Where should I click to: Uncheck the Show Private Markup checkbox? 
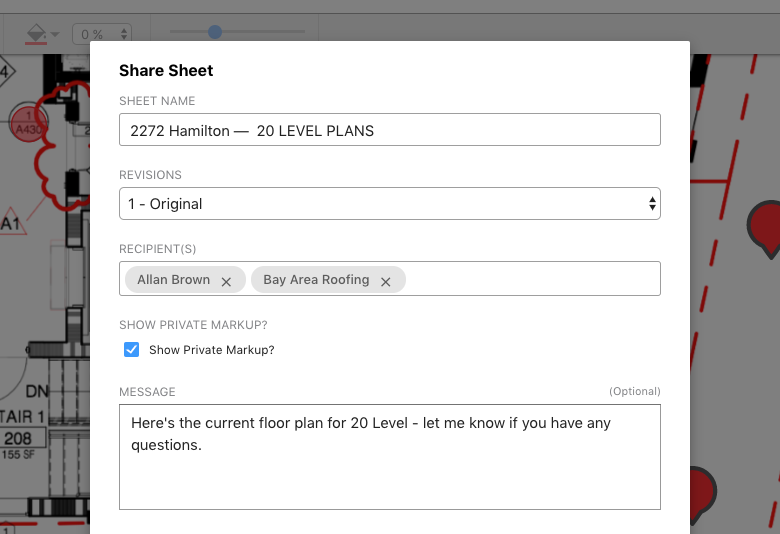tap(131, 350)
